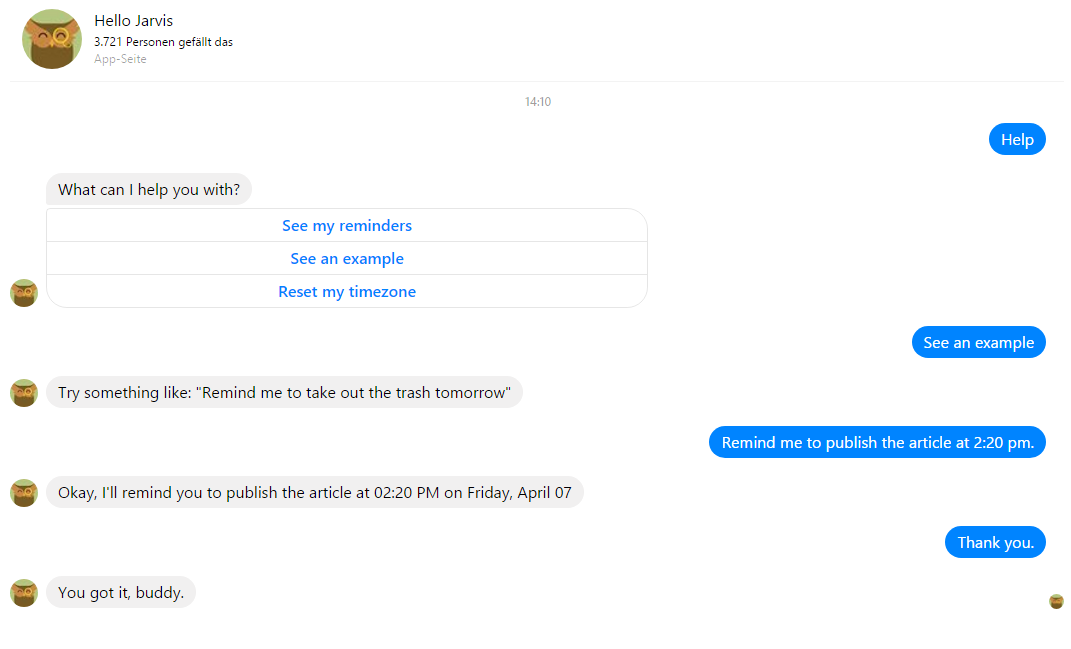Open the "Hello Jarvis" page name in the header
Image resolution: width=1071 pixels, height=649 pixels.
pos(134,21)
